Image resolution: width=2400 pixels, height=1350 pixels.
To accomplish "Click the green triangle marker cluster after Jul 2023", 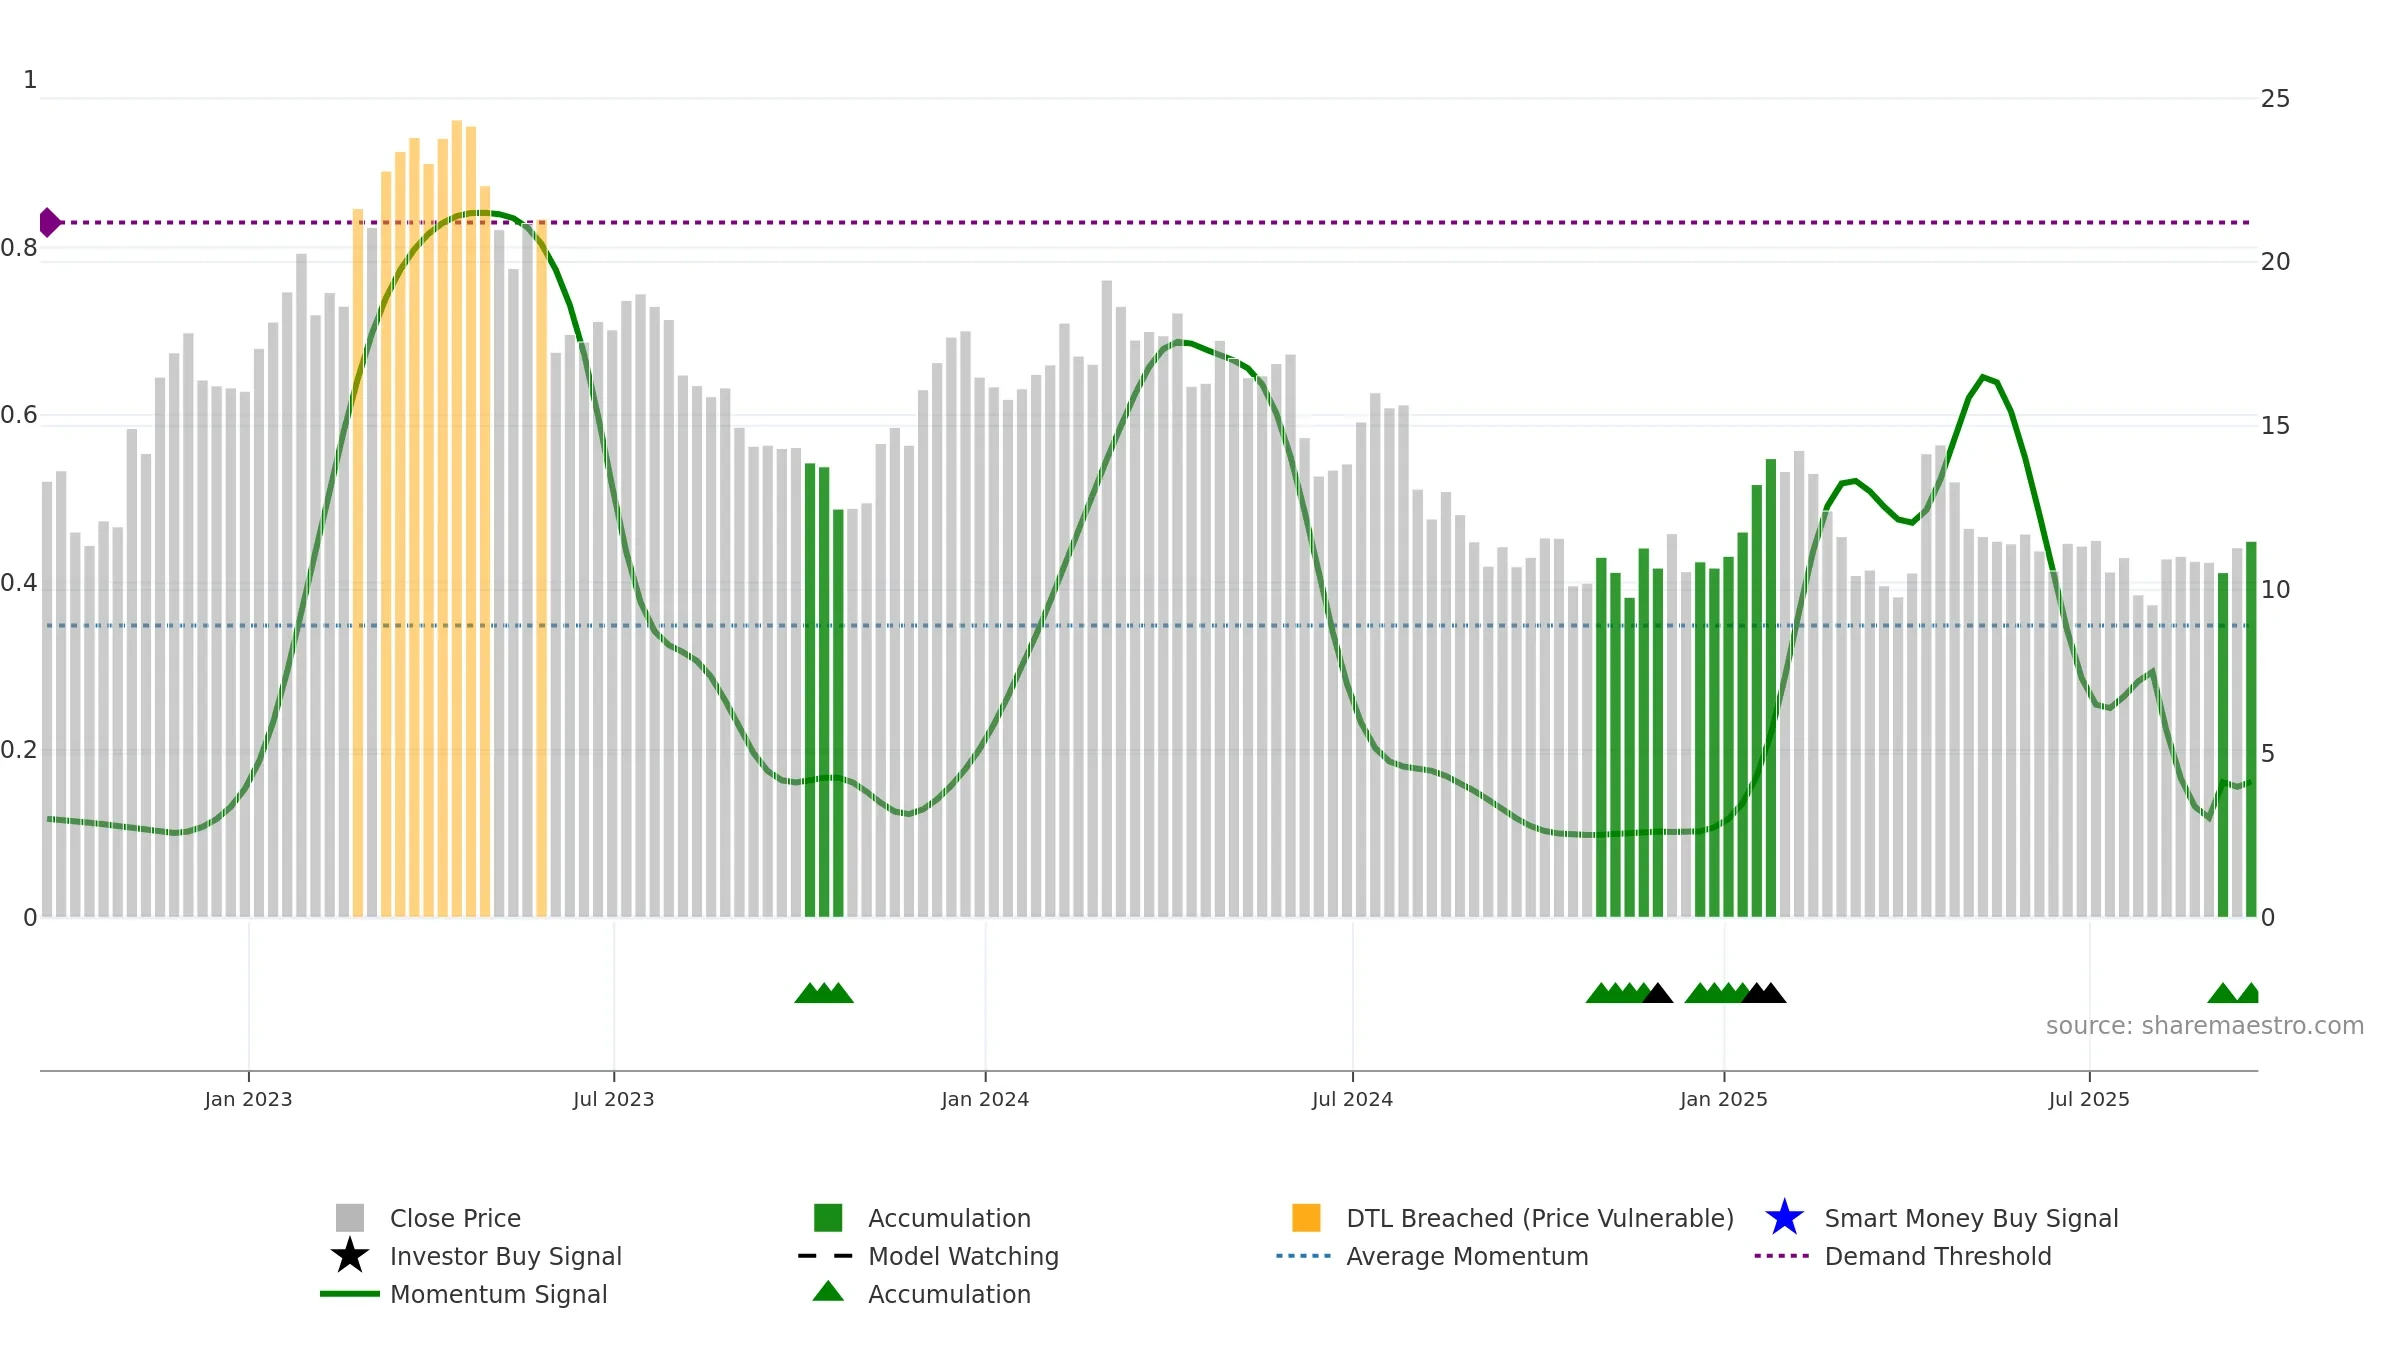I will tap(824, 993).
